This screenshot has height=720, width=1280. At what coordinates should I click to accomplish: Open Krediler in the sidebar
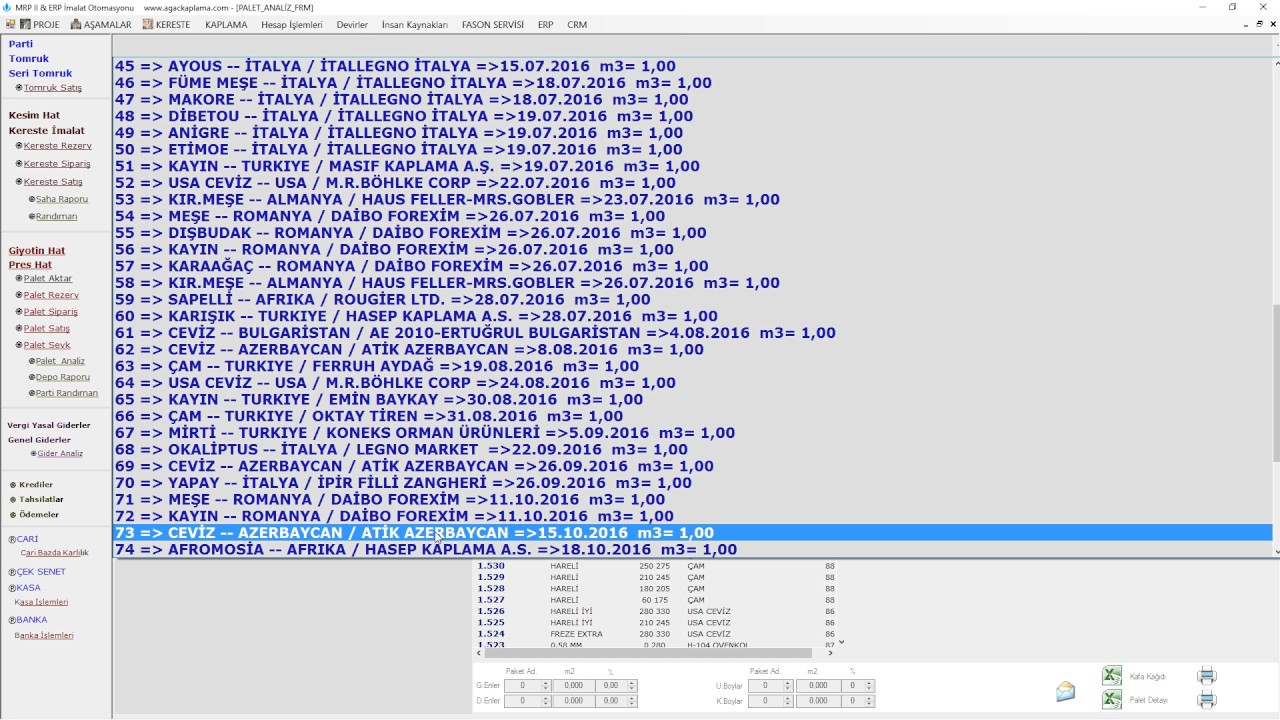[x=36, y=485]
